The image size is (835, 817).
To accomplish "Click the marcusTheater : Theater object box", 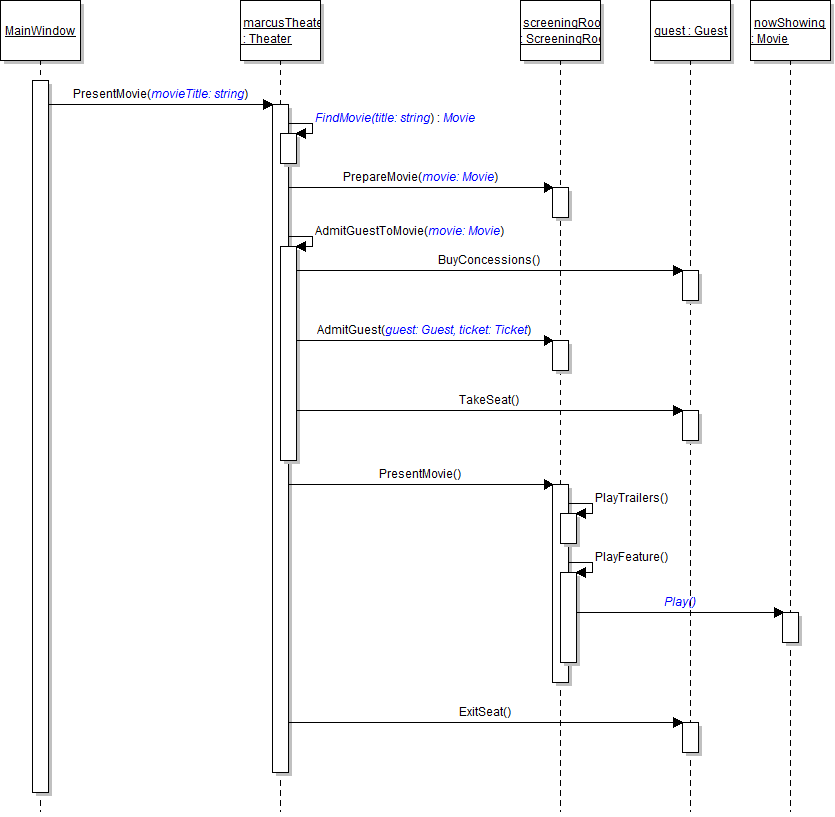I will coord(281,31).
